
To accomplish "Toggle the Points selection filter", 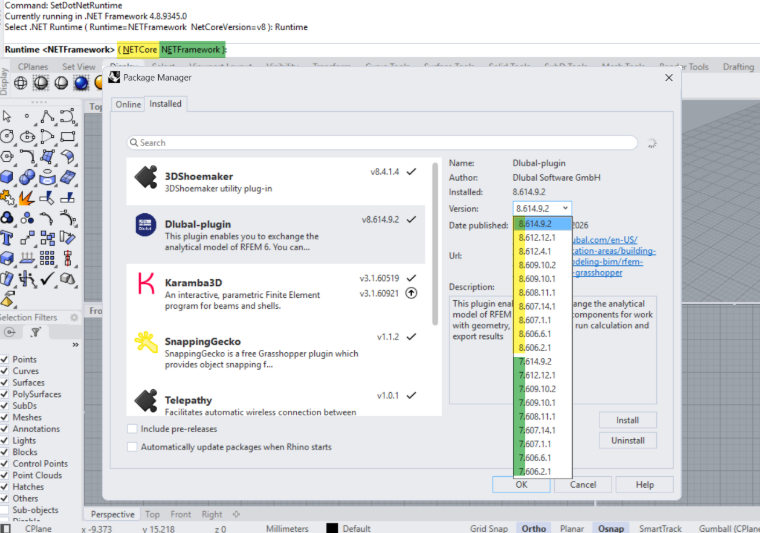I will coord(4,359).
